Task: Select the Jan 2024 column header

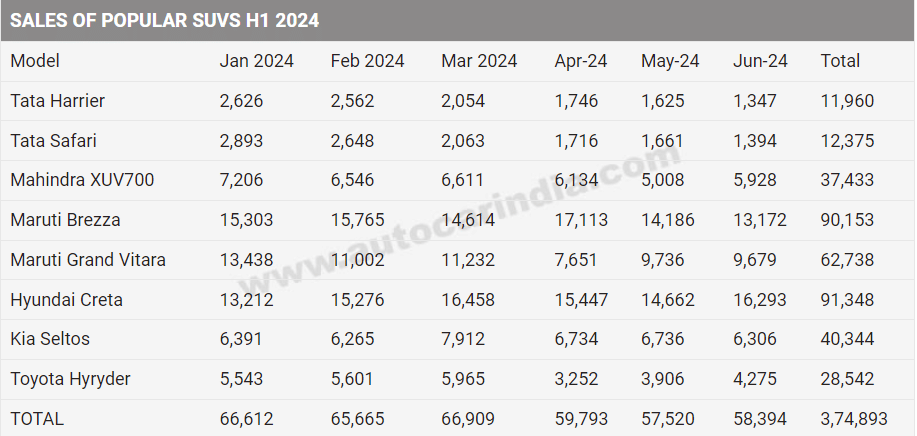Action: click(257, 61)
